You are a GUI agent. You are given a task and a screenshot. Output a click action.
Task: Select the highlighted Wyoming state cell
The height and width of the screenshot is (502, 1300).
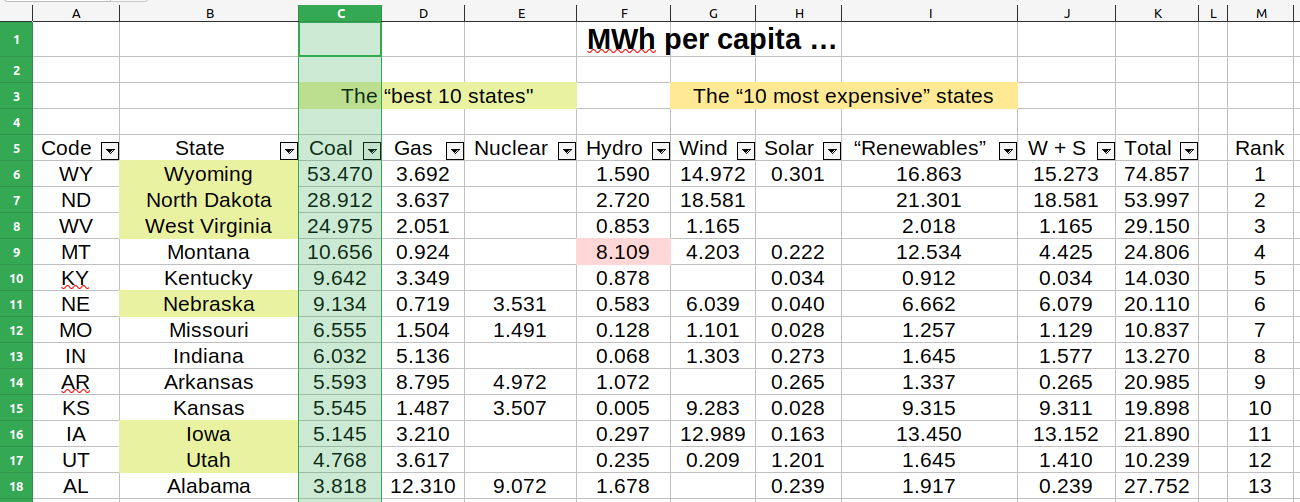[x=208, y=174]
